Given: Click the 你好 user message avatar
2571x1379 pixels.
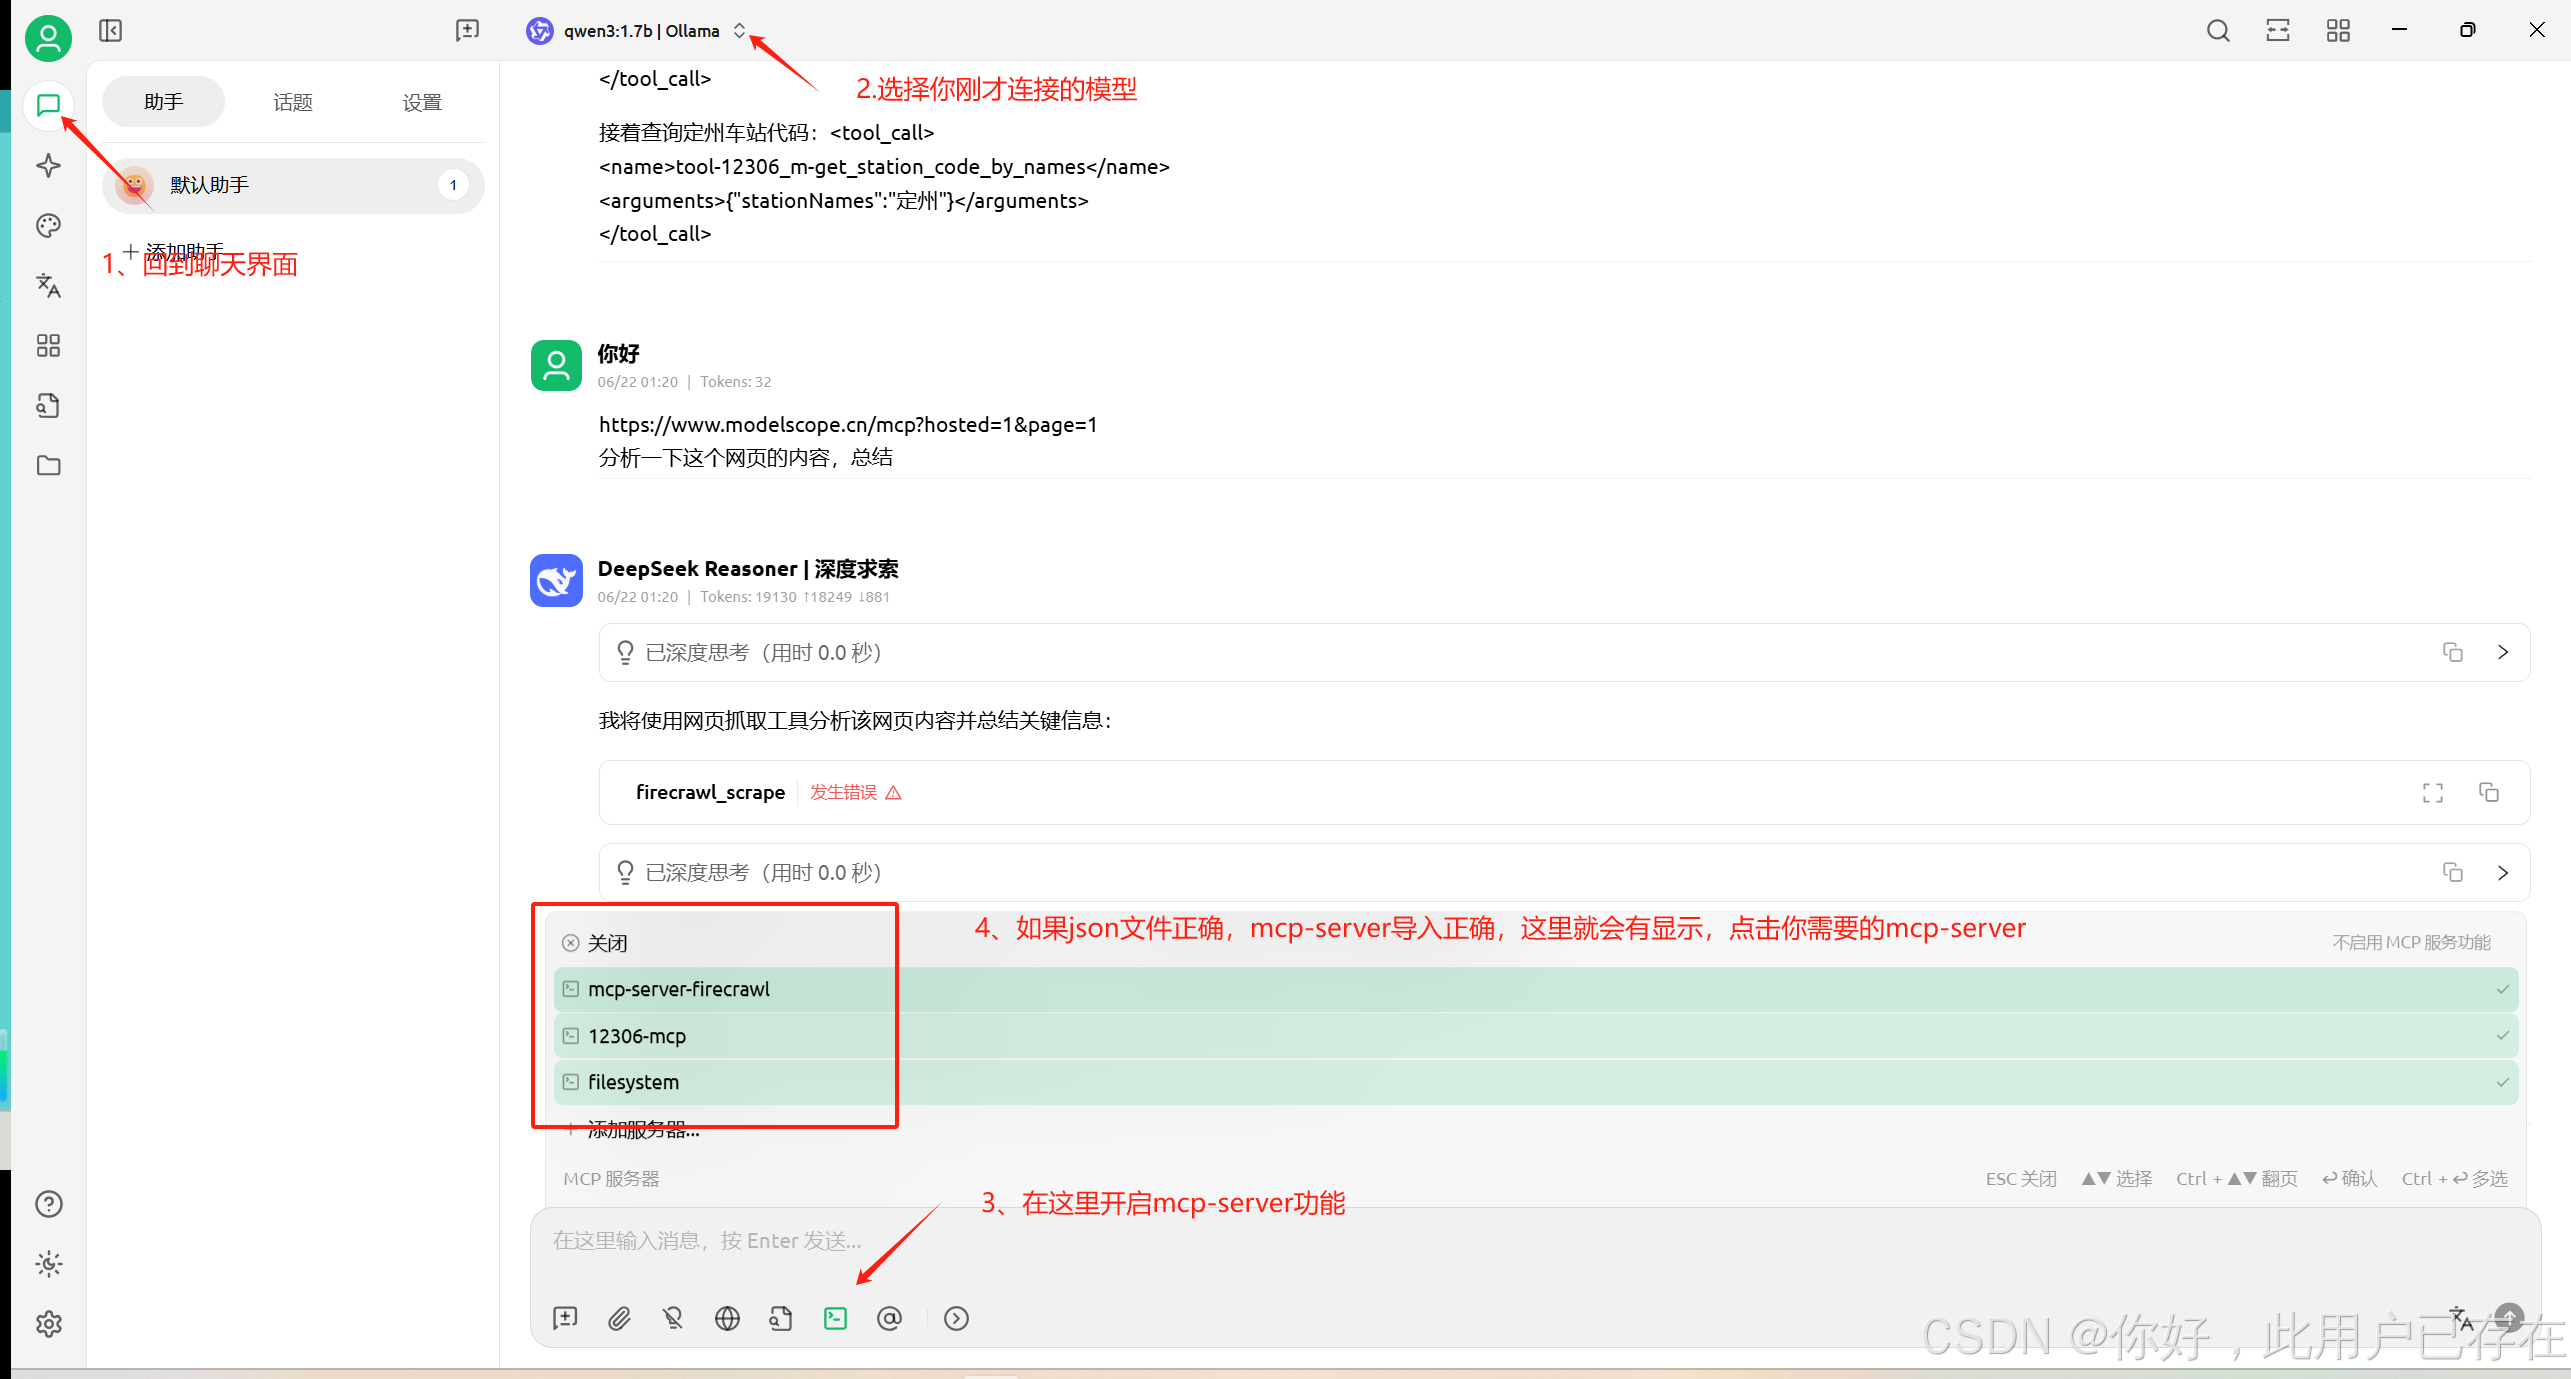Looking at the screenshot, I should (x=556, y=365).
